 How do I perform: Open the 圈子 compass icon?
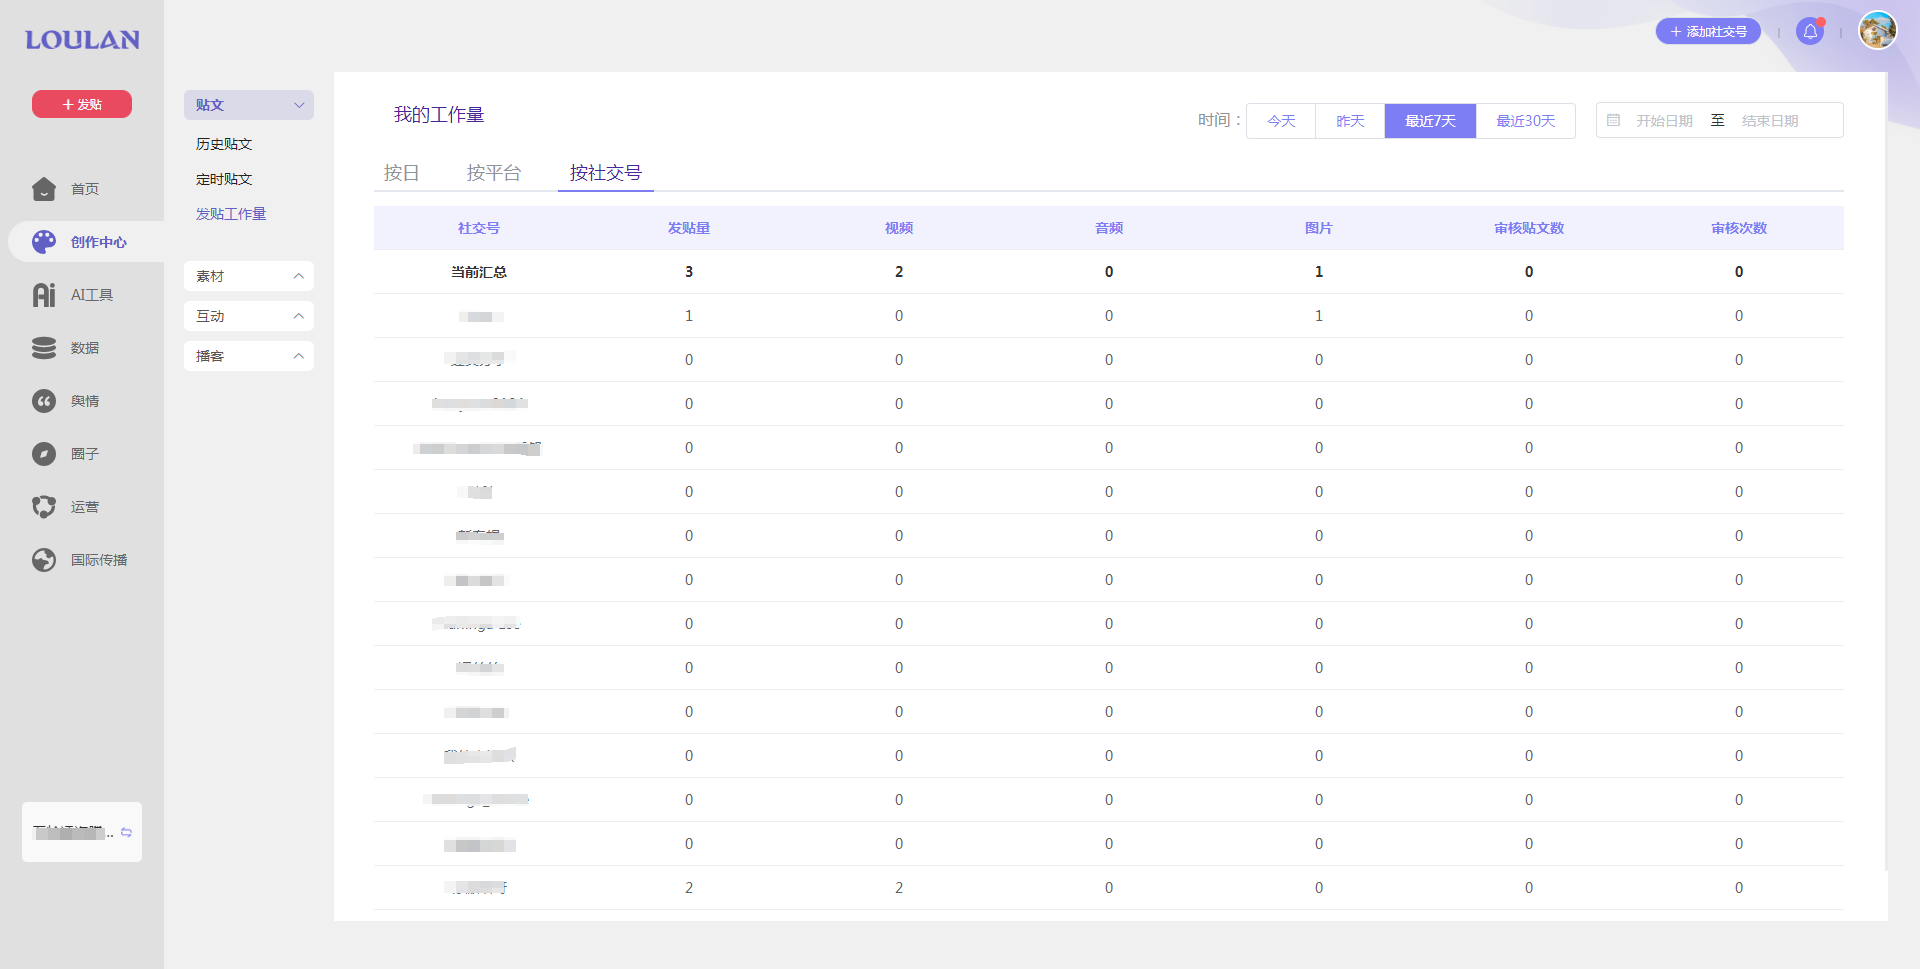(44, 454)
